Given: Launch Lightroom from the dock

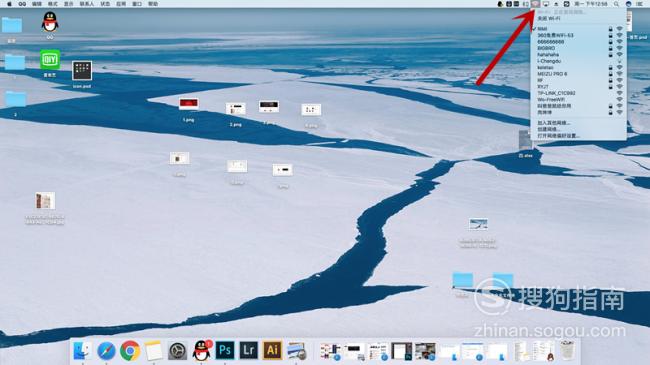Looking at the screenshot, I should (x=248, y=350).
